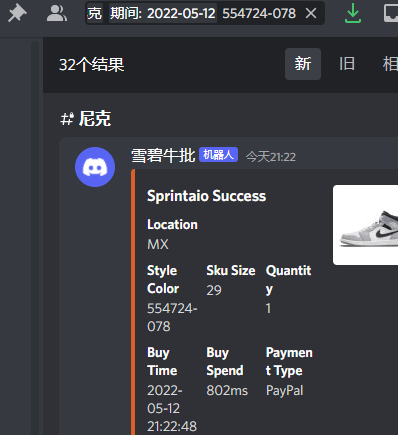Open the inbox icon in the top bar
Screen dimensions: 398x435
[x=391, y=14]
